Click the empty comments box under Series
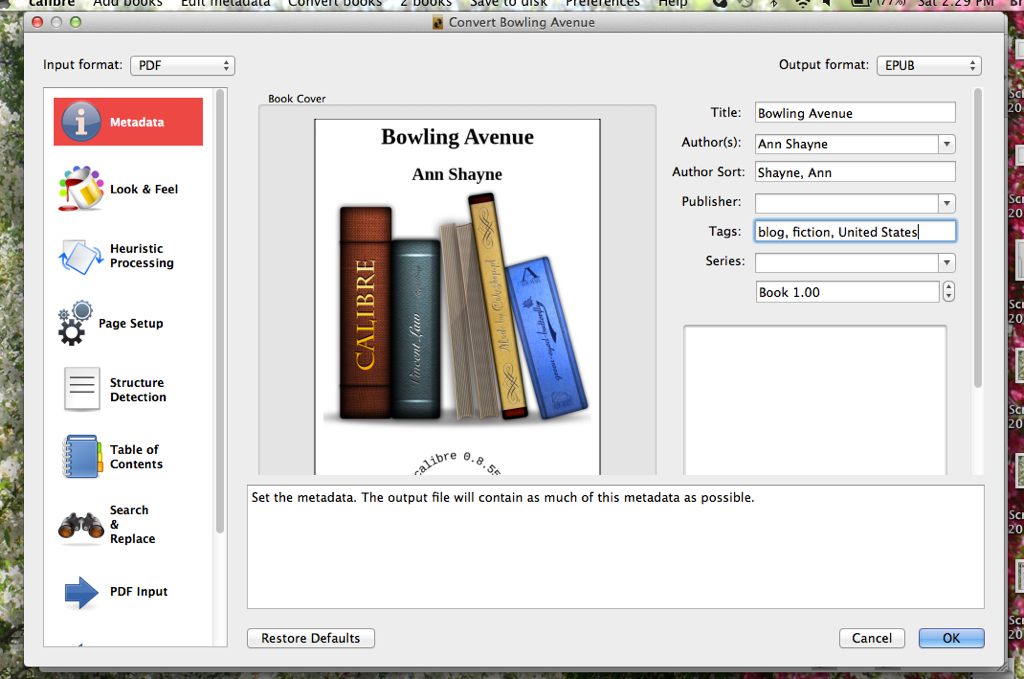 (815, 400)
